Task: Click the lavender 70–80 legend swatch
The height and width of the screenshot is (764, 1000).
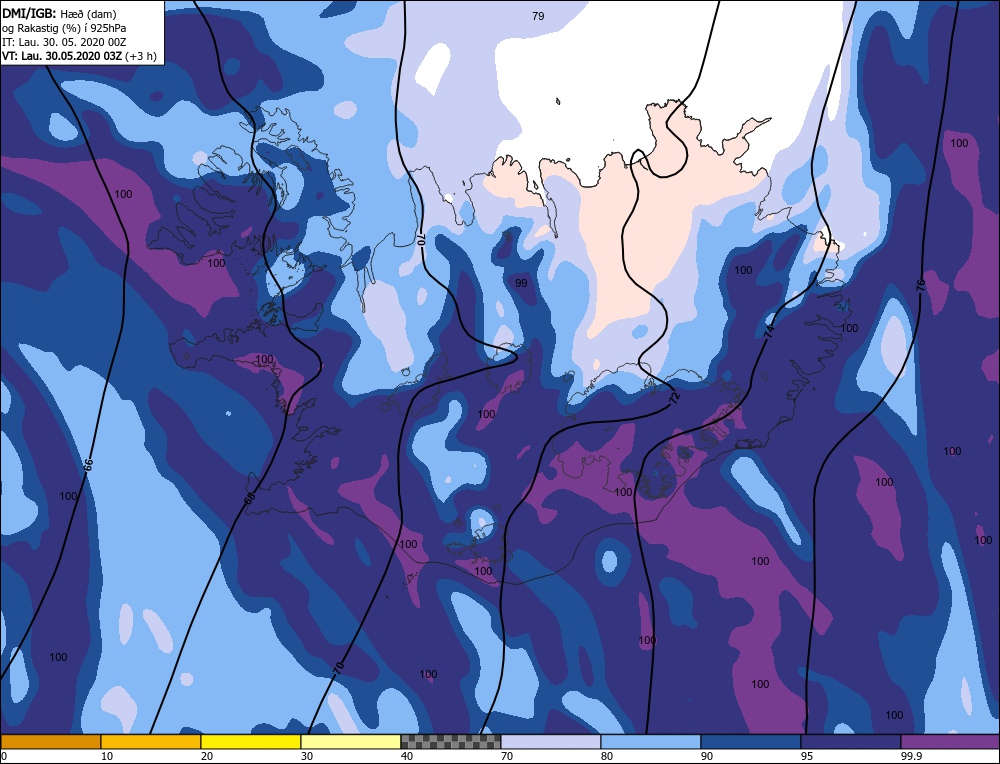Action: [551, 742]
